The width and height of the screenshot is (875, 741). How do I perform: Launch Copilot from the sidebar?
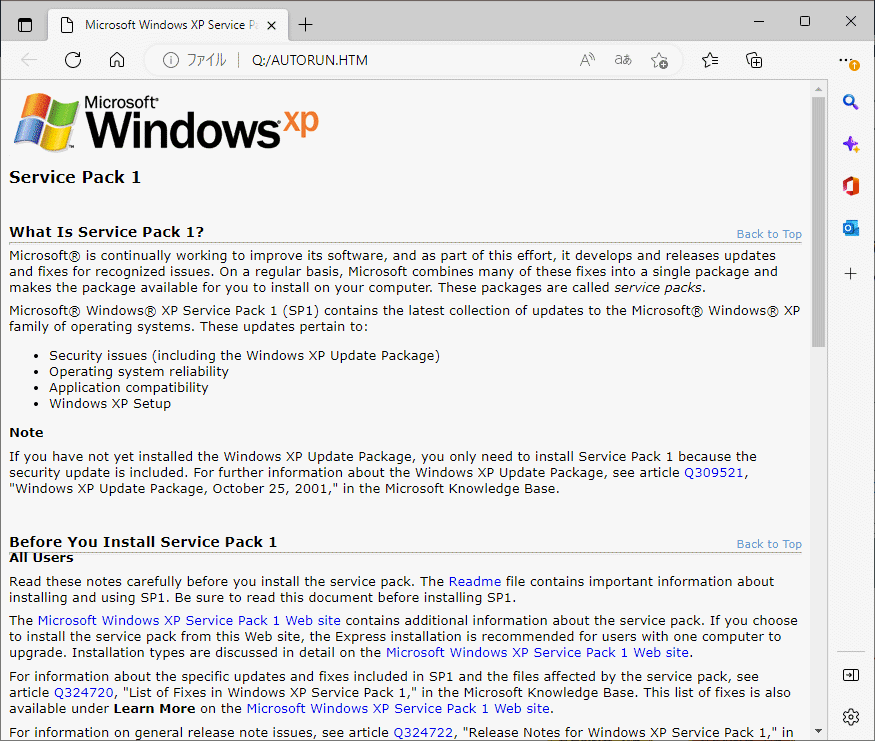pyautogui.click(x=851, y=144)
